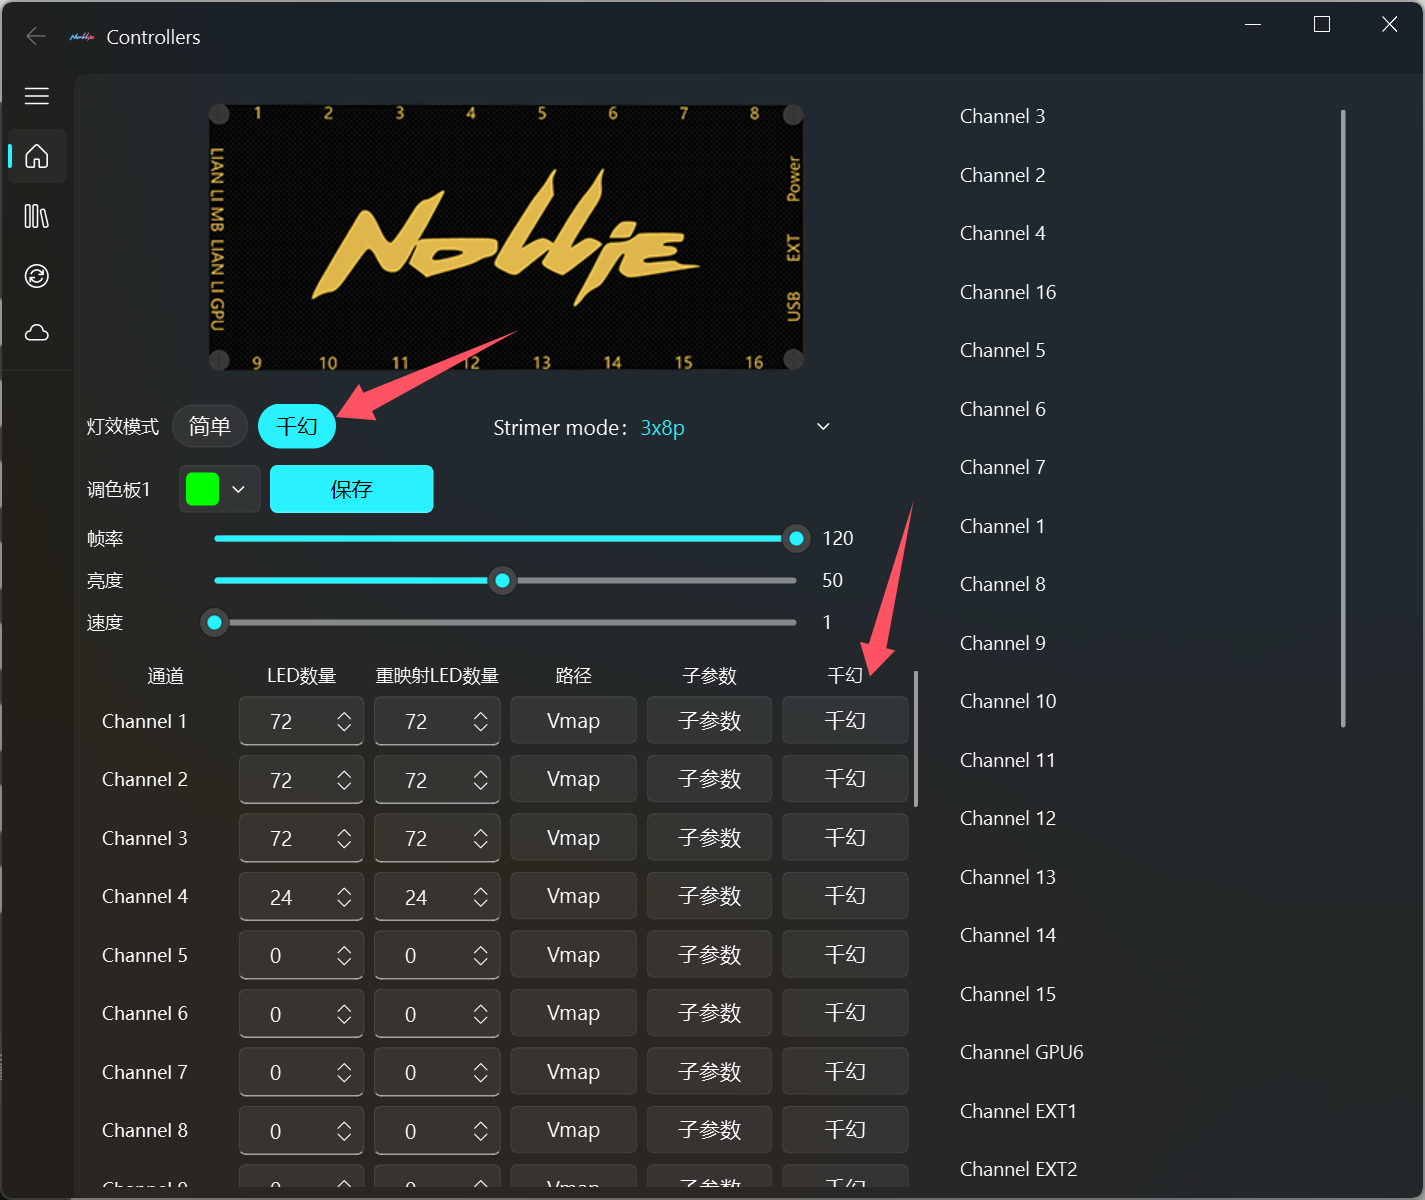Screen dimensions: 1425x1200
Task: Click the channel table scrollbar
Action: point(916,738)
